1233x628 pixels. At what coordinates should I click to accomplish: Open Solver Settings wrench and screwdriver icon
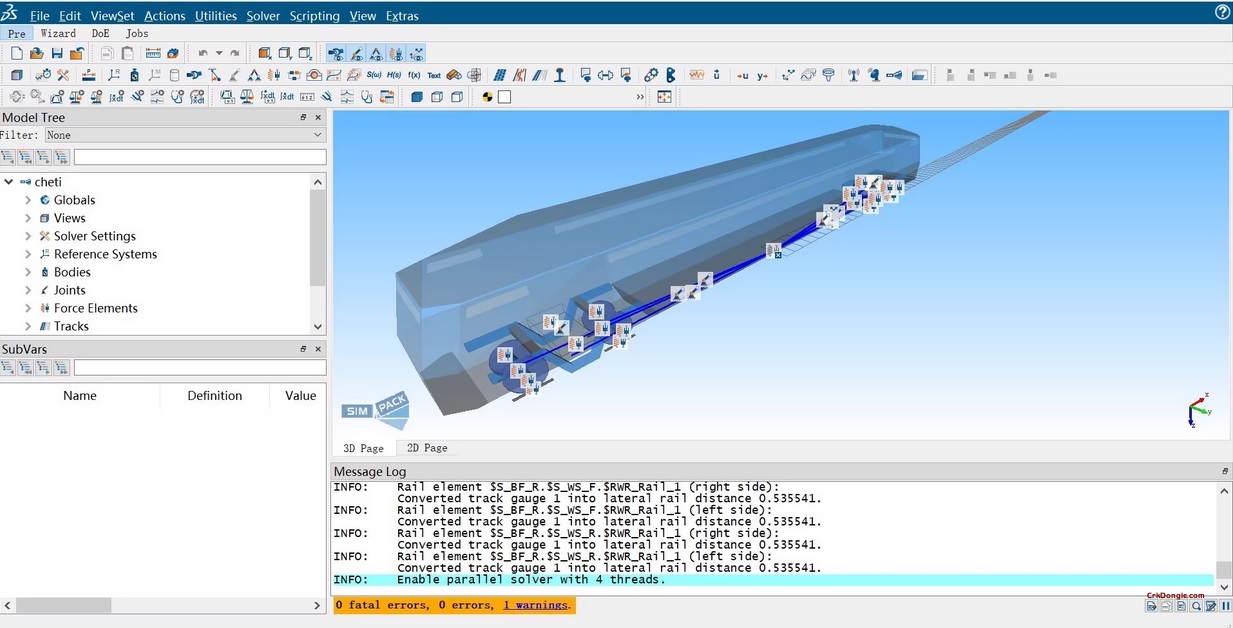point(63,75)
